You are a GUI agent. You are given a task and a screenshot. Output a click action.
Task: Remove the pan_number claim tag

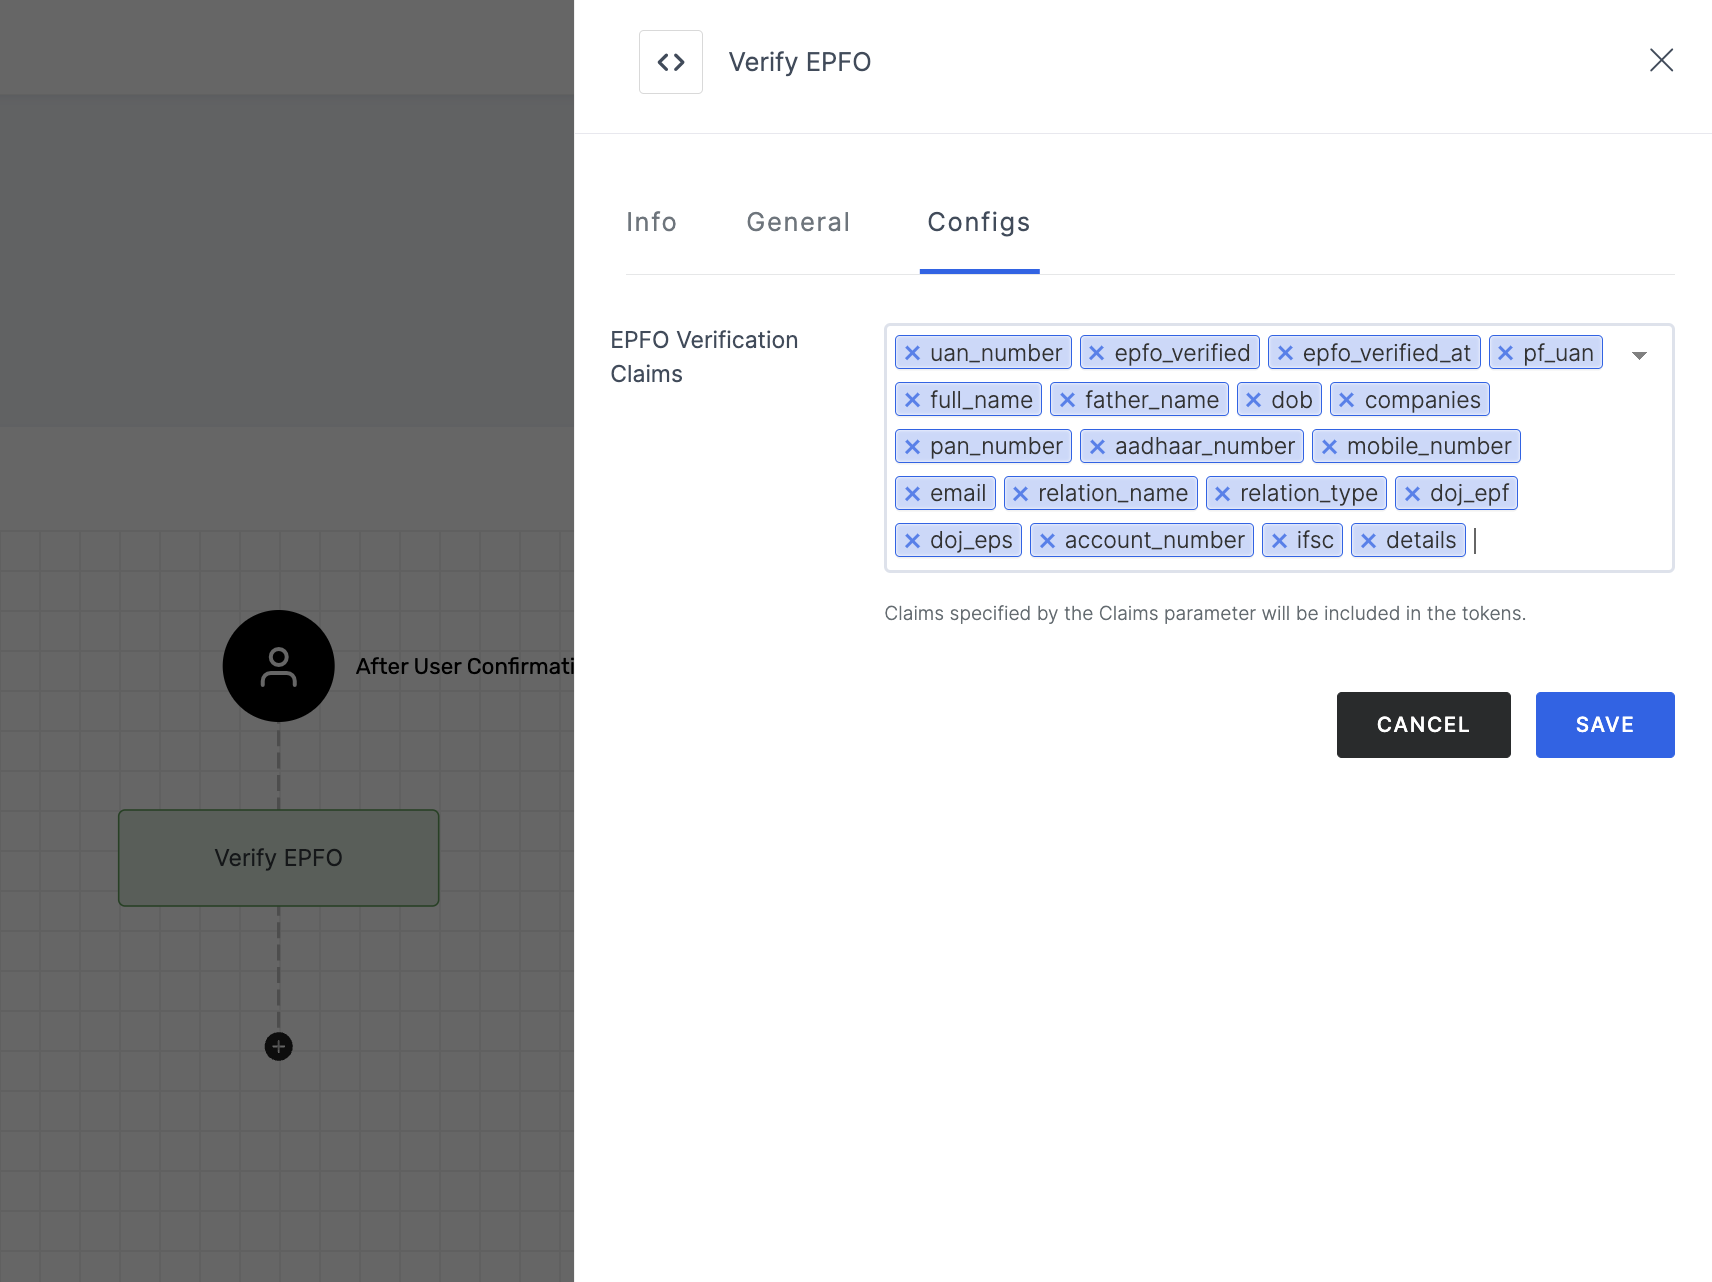(912, 447)
